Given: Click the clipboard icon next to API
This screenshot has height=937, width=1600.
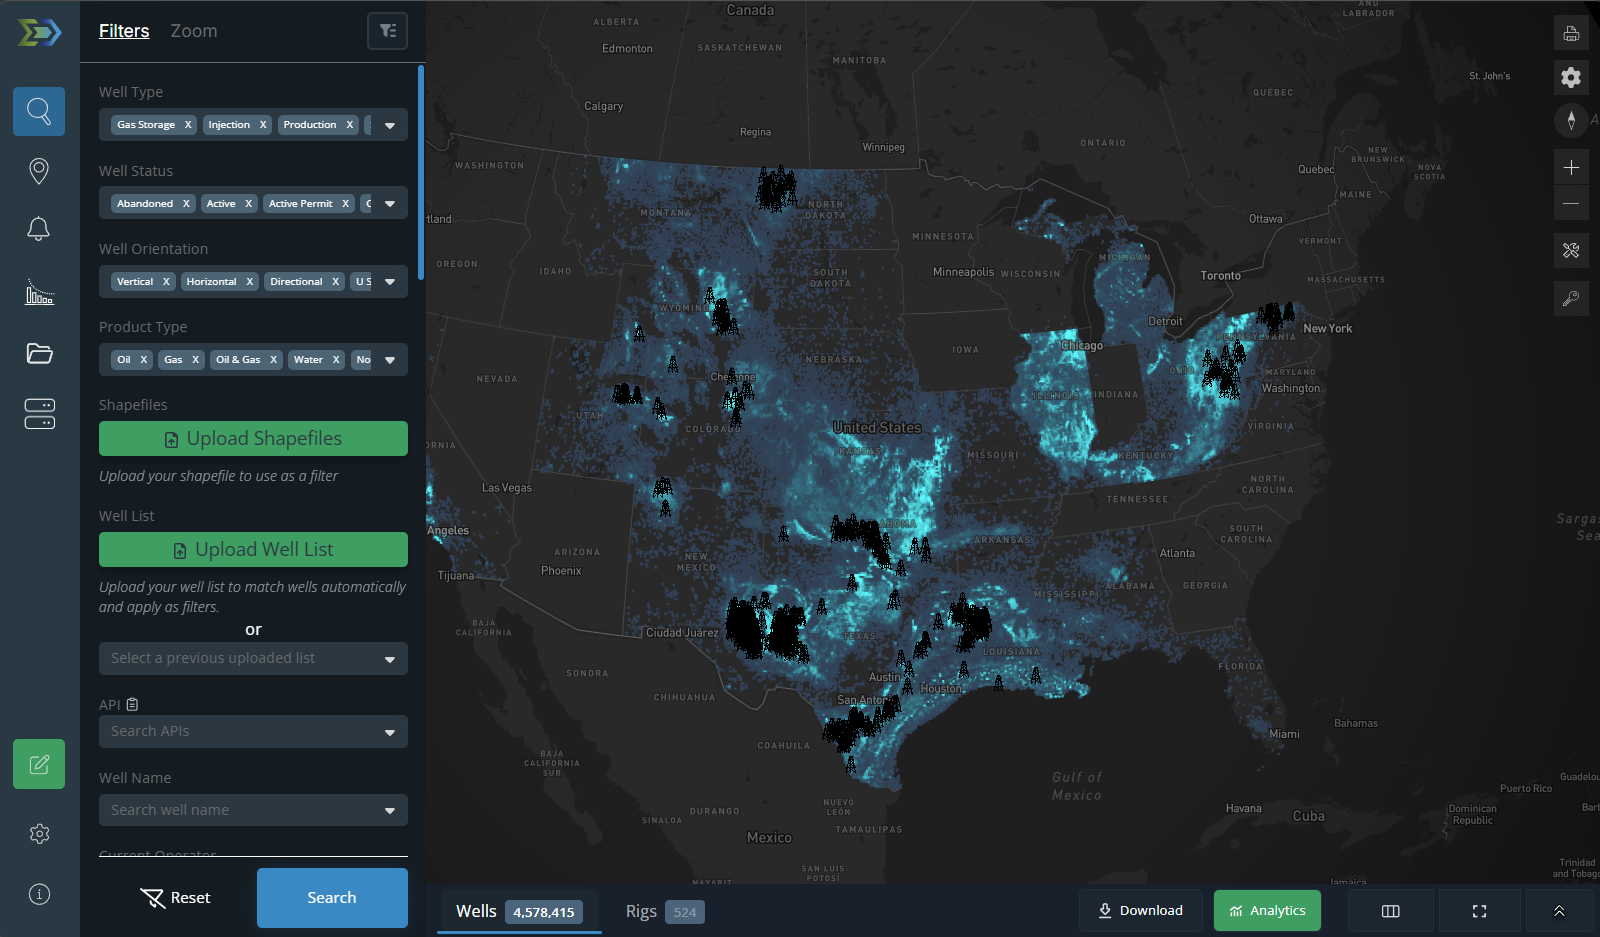Looking at the screenshot, I should pos(132,704).
